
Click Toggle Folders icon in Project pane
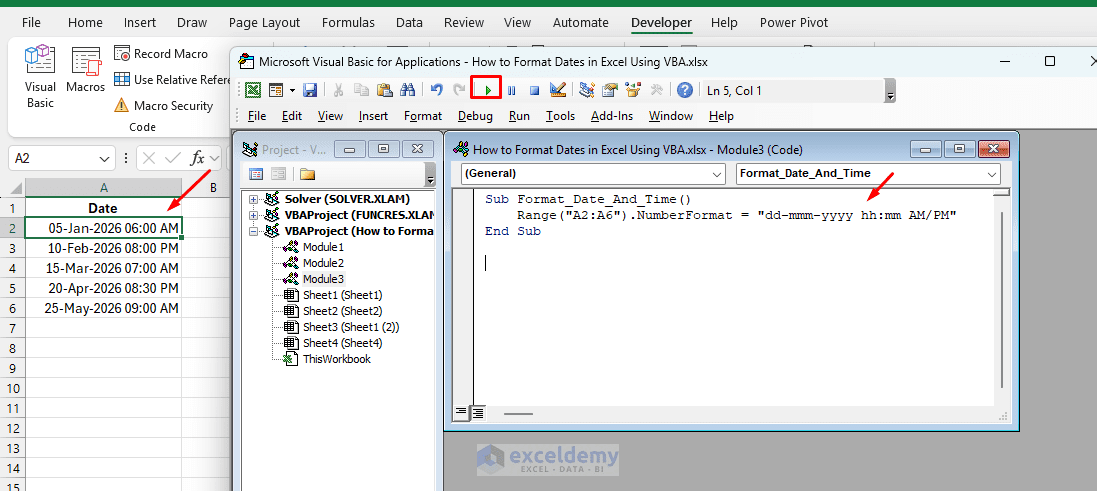pyautogui.click(x=307, y=174)
